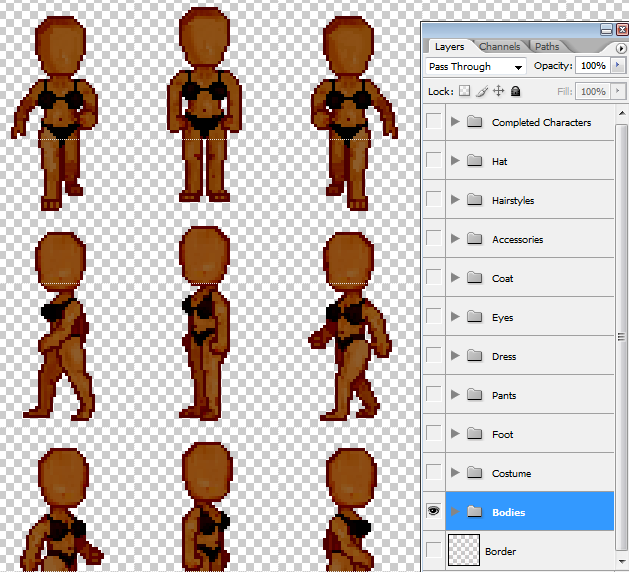Select the Pants layer group

pyautogui.click(x=530, y=395)
